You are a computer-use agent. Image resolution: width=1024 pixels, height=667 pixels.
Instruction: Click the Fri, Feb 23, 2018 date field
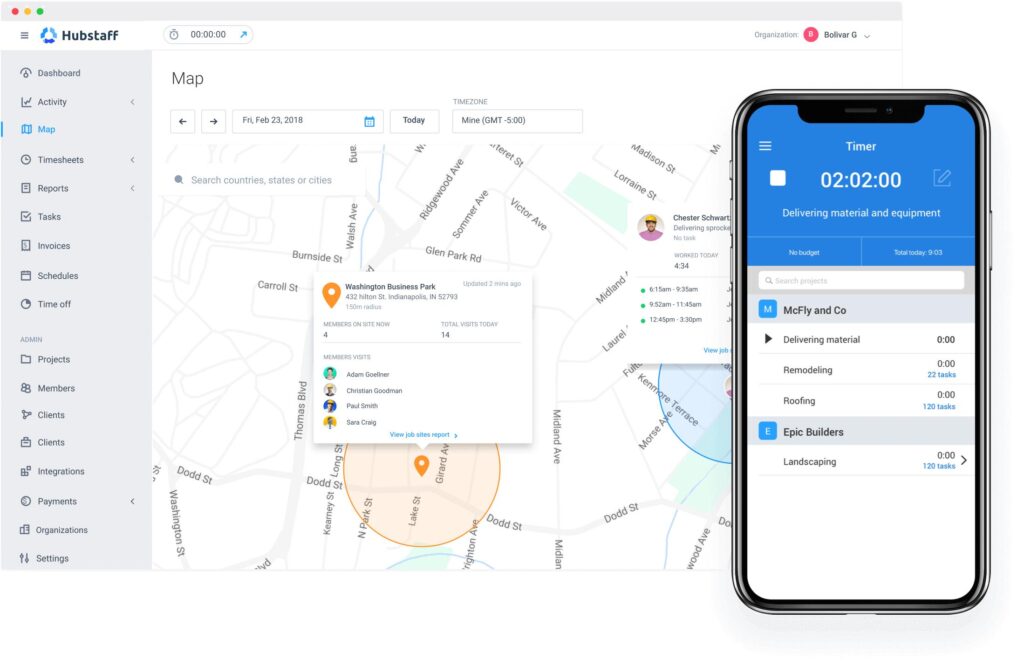[x=308, y=121]
